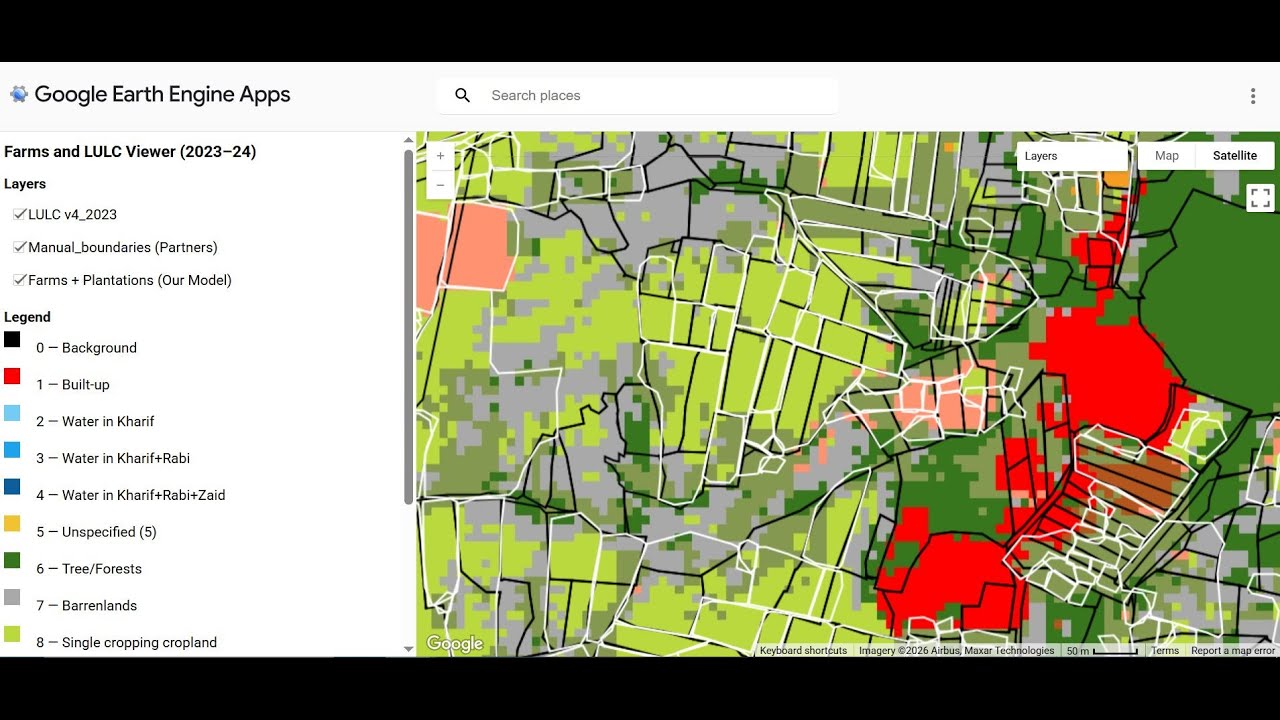The image size is (1280, 720).
Task: Zoom out on the map
Action: click(x=440, y=185)
